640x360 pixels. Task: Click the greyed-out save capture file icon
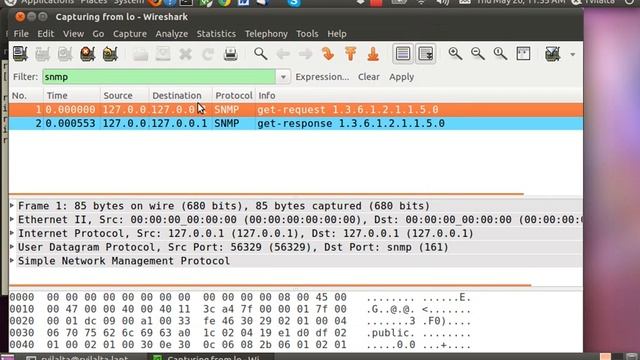coord(163,54)
